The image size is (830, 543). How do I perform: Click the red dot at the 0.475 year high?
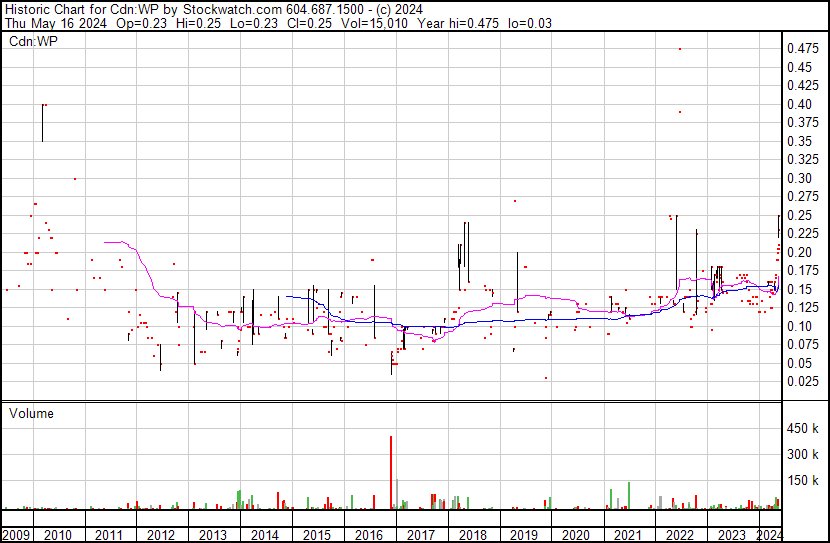click(680, 49)
